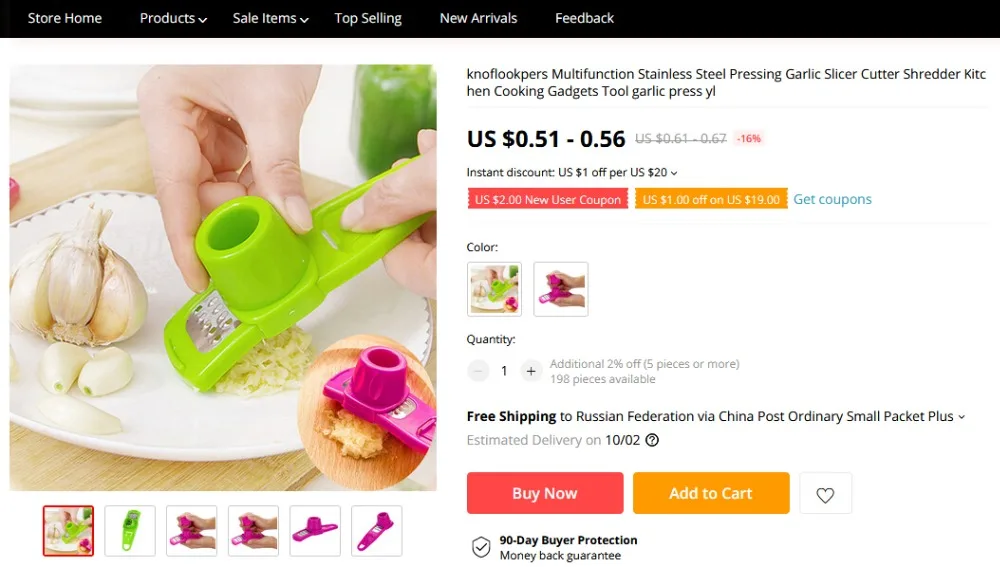Viewport: 1000px width, 567px height.
Task: View second thumbnail of green press
Action: 130,531
